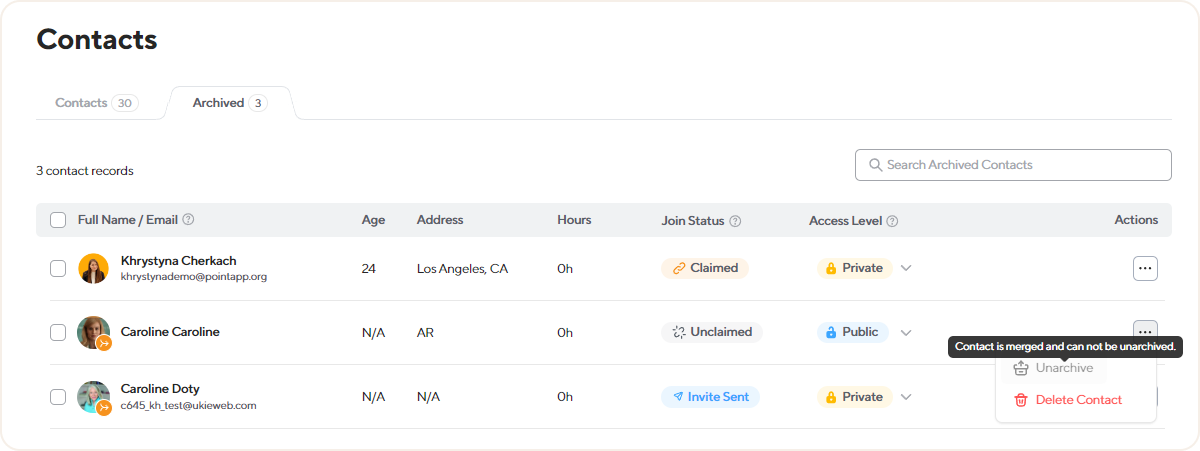
Task: Select the Caroline Doty row checkbox
Action: [58, 397]
